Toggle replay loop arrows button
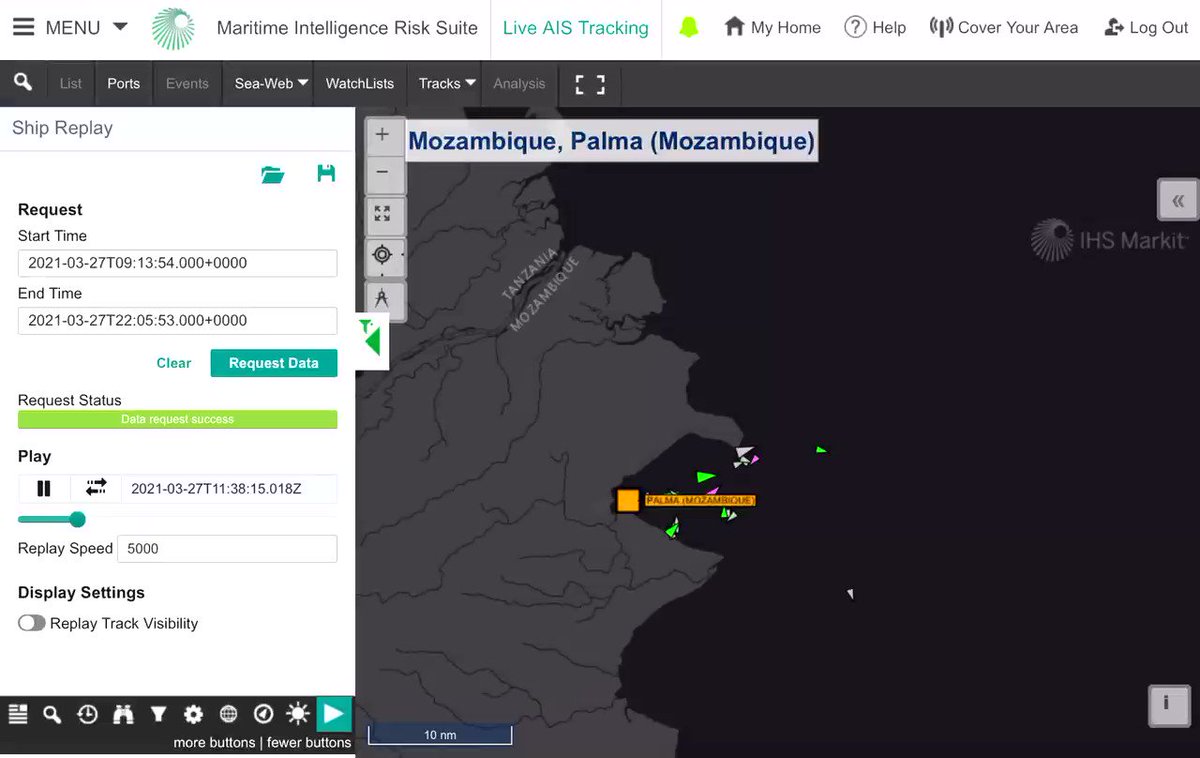 pyautogui.click(x=96, y=488)
